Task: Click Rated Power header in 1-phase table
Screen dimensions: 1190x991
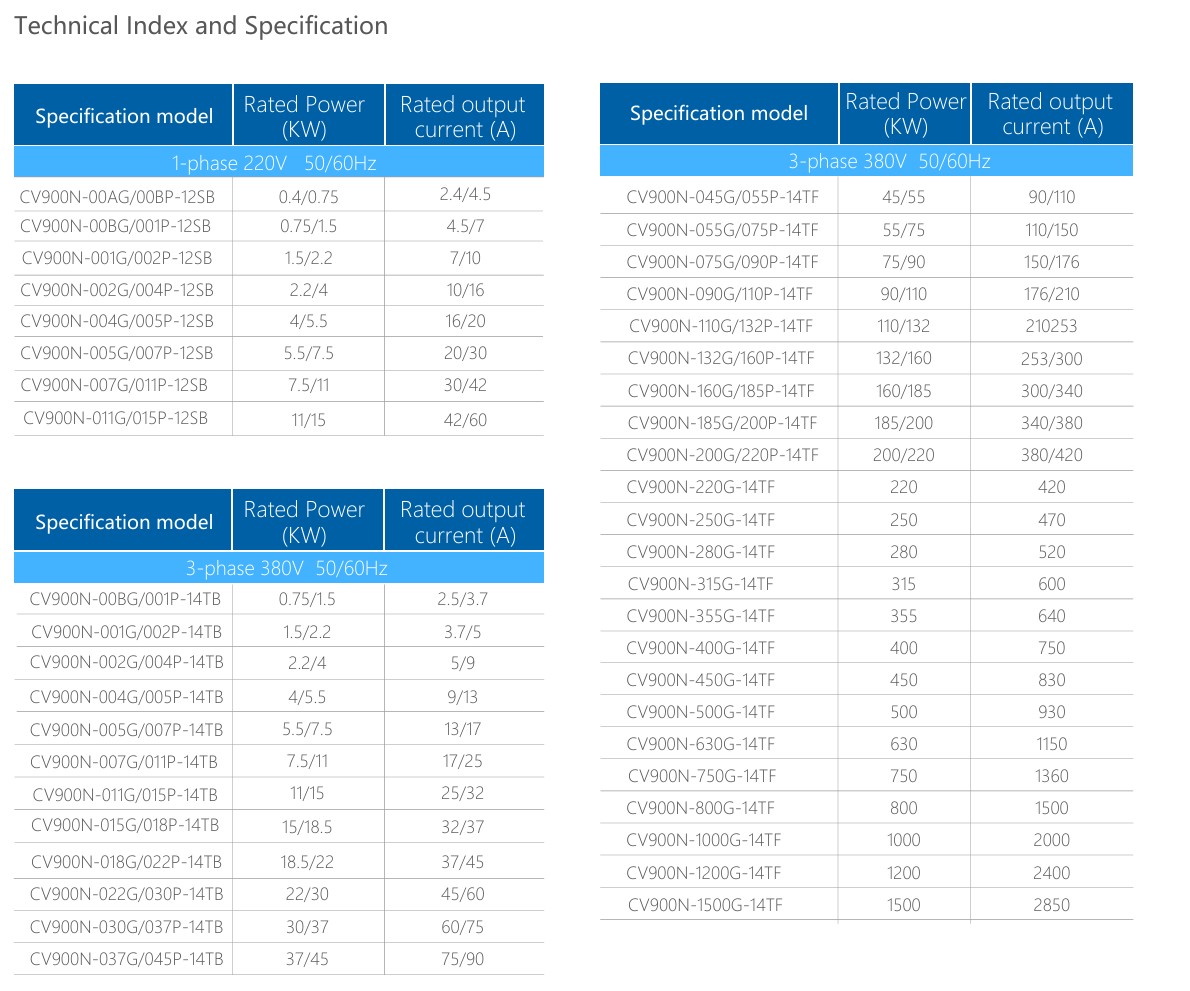Action: (x=304, y=116)
